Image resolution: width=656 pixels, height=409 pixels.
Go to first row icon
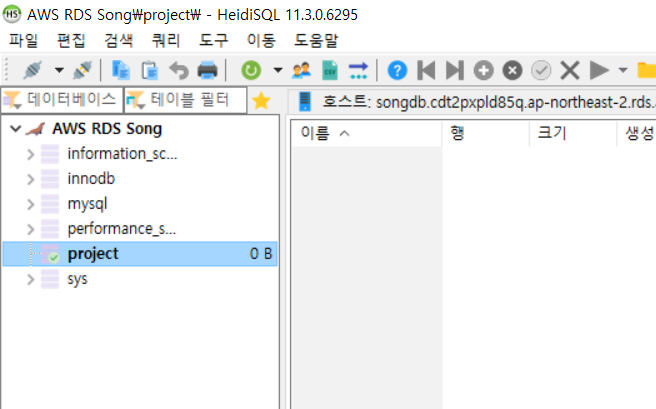click(426, 70)
